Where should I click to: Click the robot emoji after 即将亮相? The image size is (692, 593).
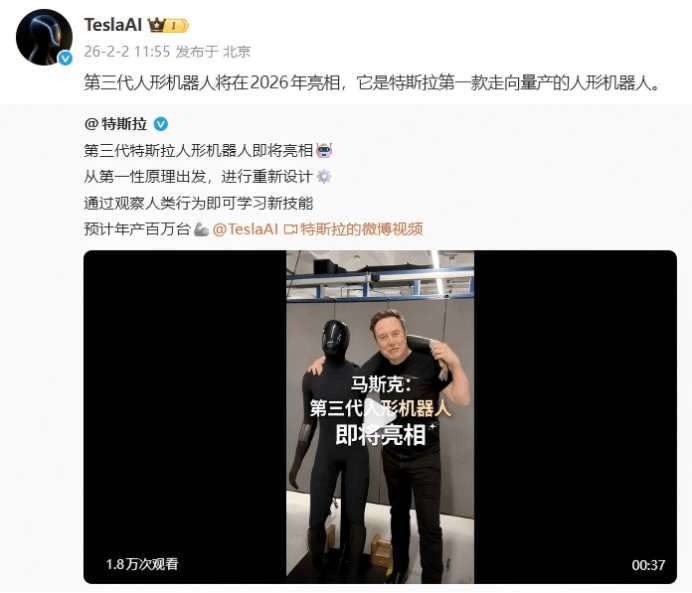click(324, 150)
